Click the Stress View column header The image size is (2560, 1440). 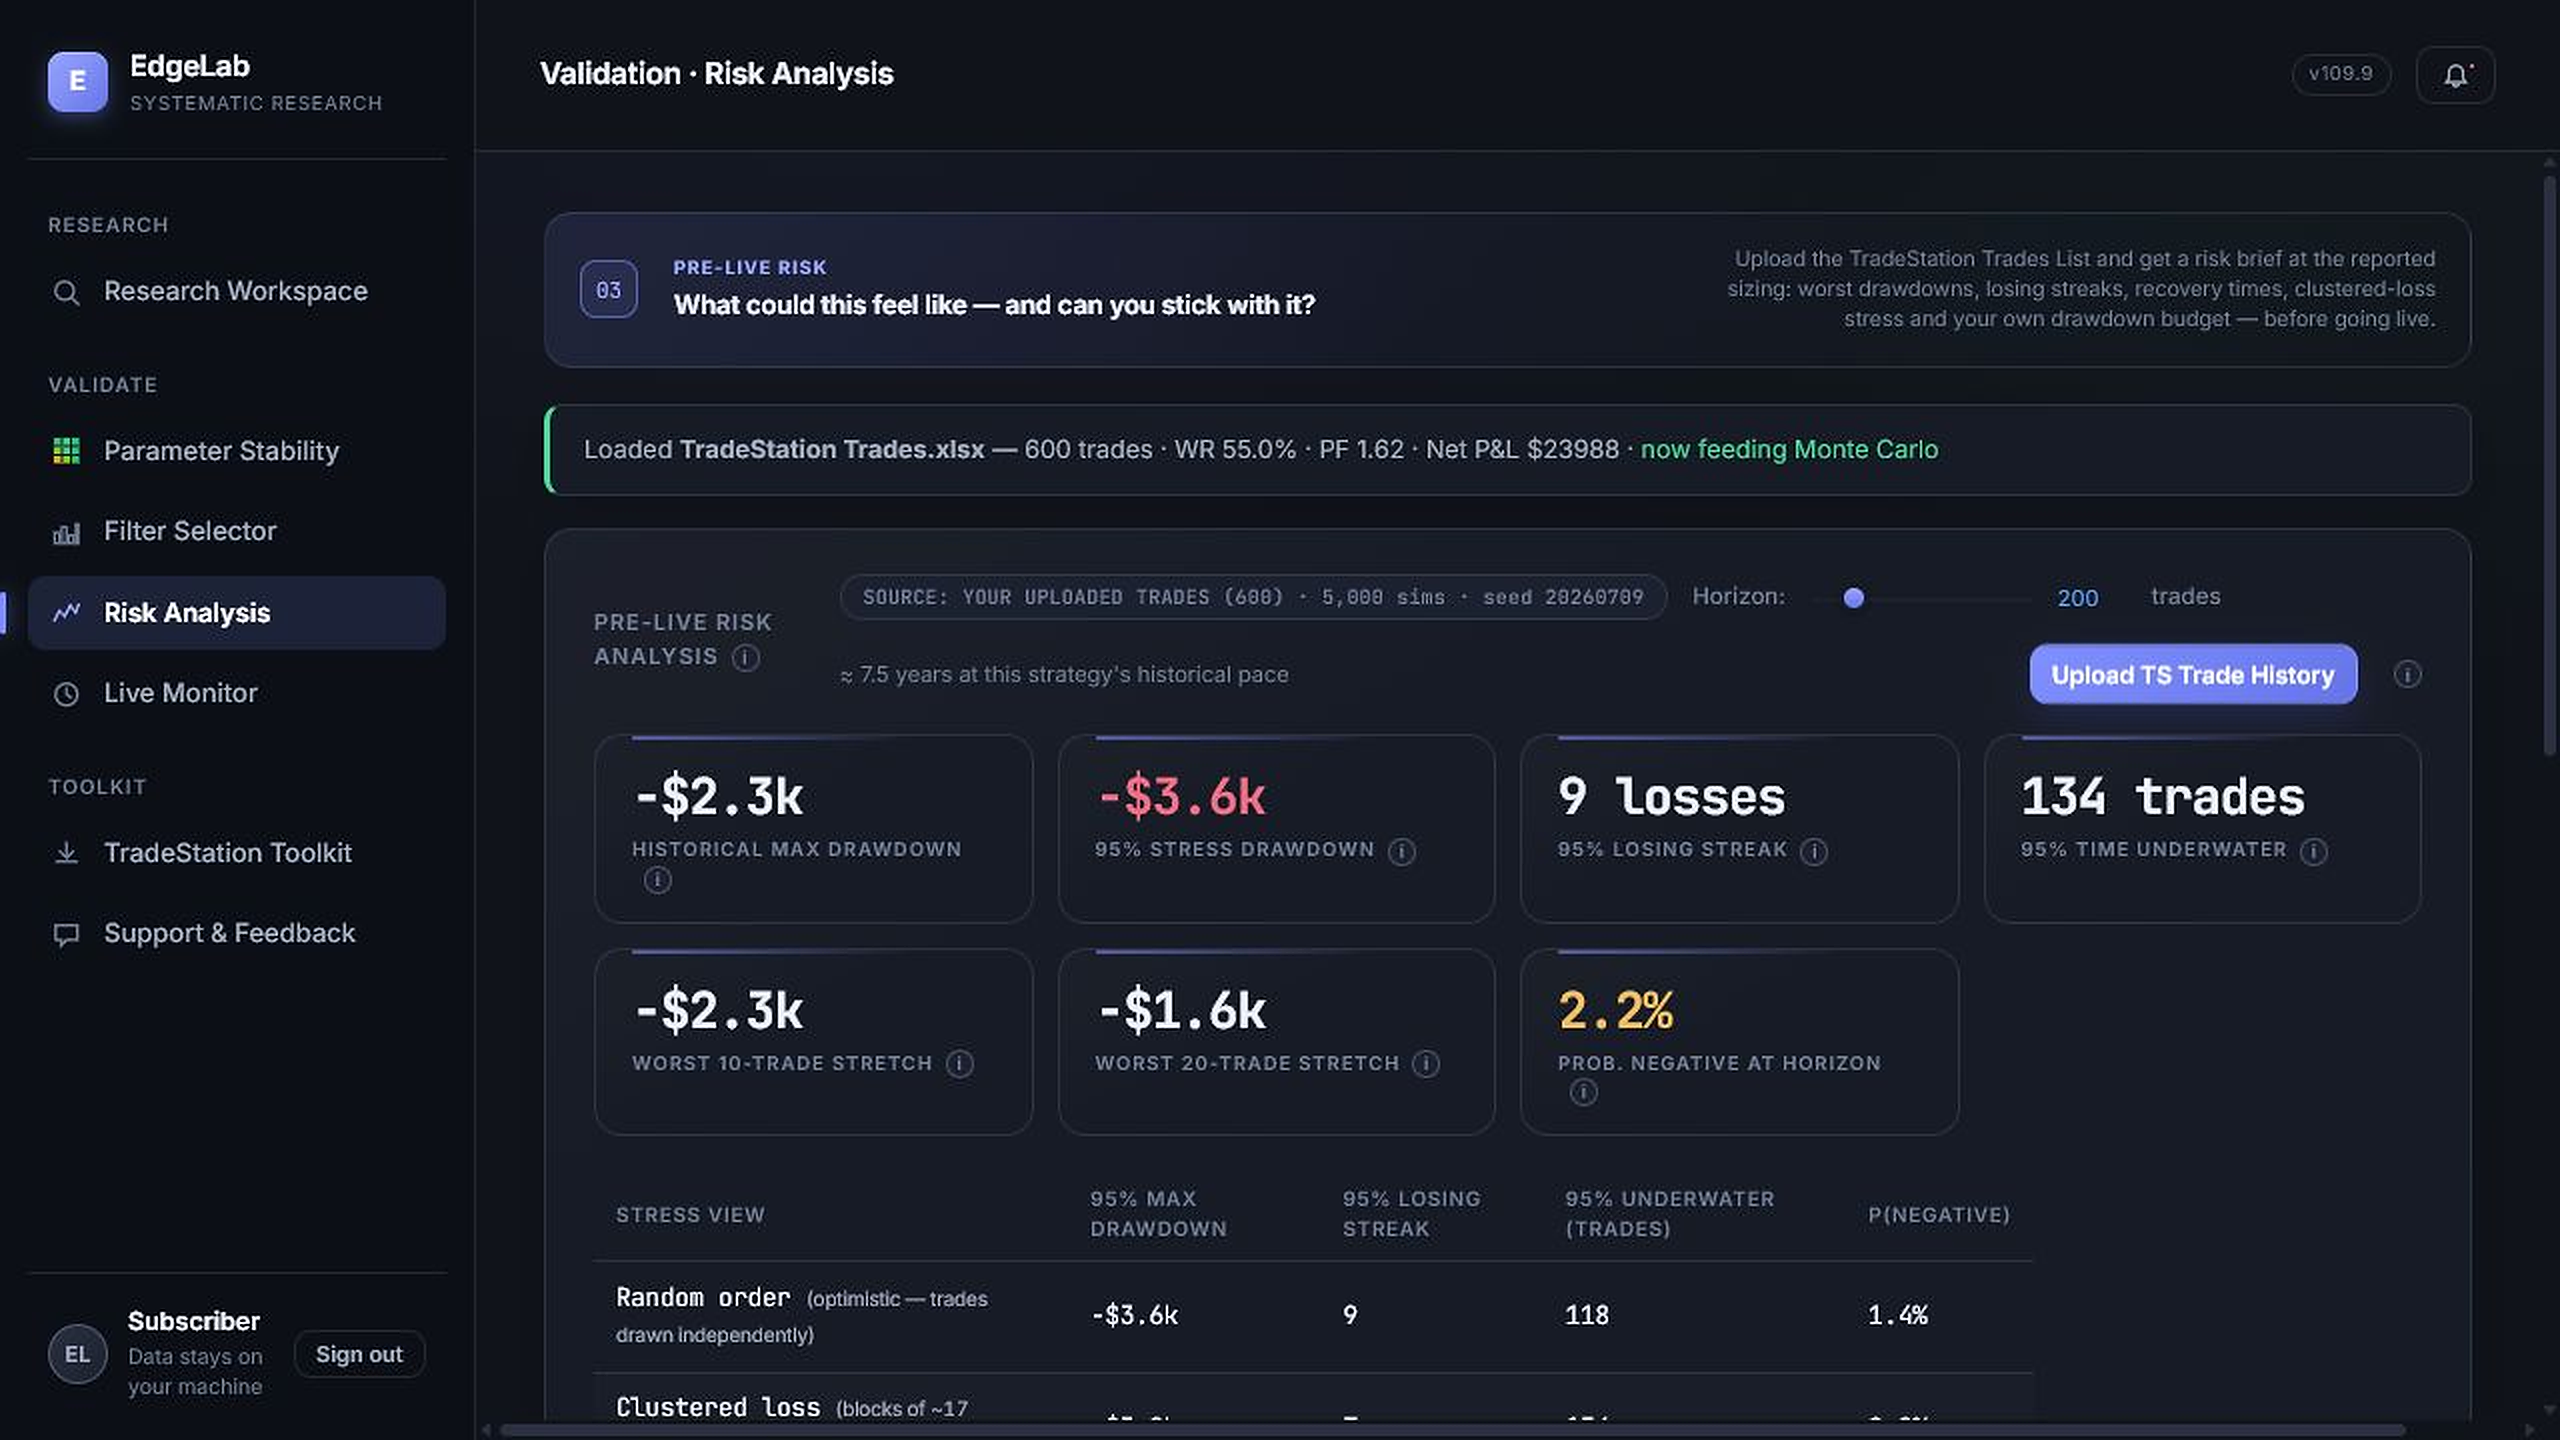tap(690, 1215)
